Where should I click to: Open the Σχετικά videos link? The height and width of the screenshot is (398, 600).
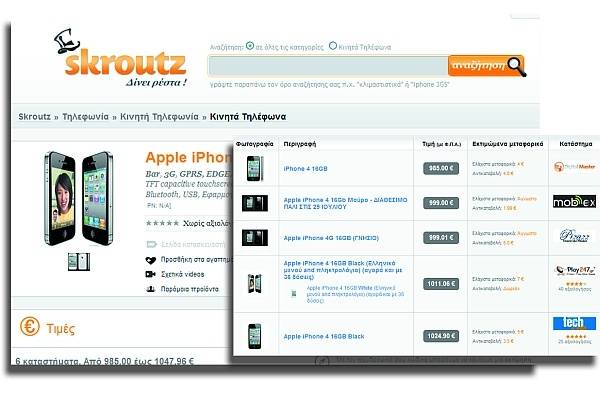click(183, 274)
